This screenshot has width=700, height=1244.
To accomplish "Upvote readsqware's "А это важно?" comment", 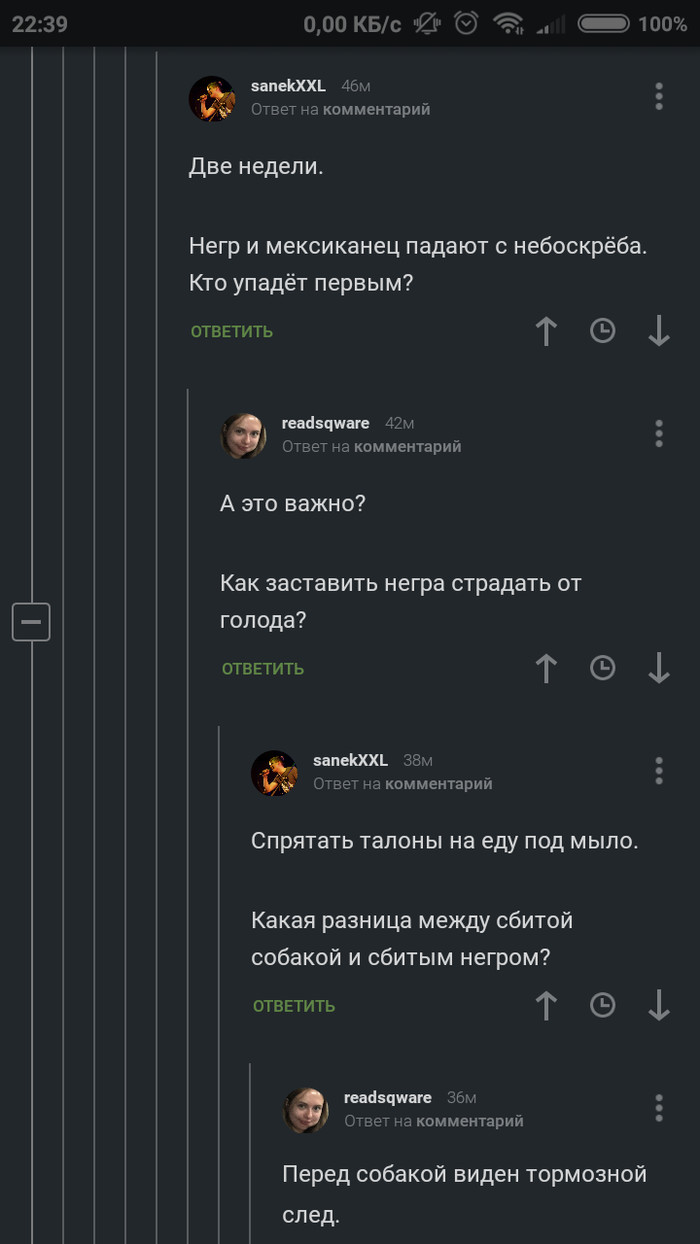I will (546, 668).
